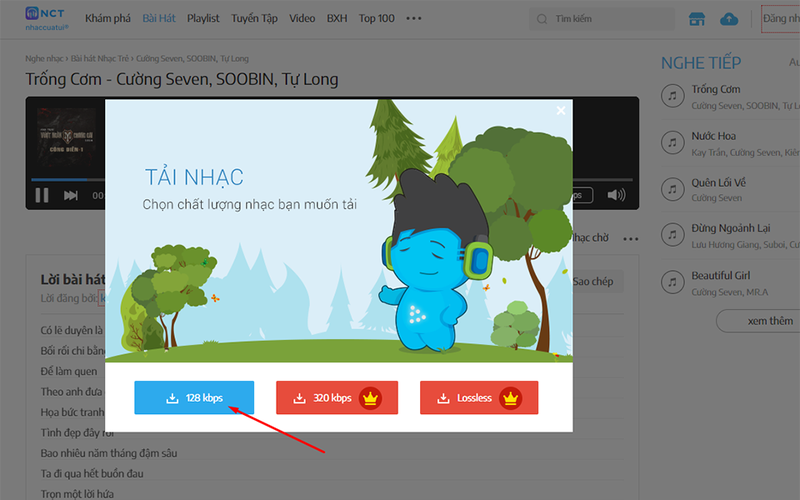Open the Khám phá menu
The height and width of the screenshot is (500, 800).
click(108, 18)
